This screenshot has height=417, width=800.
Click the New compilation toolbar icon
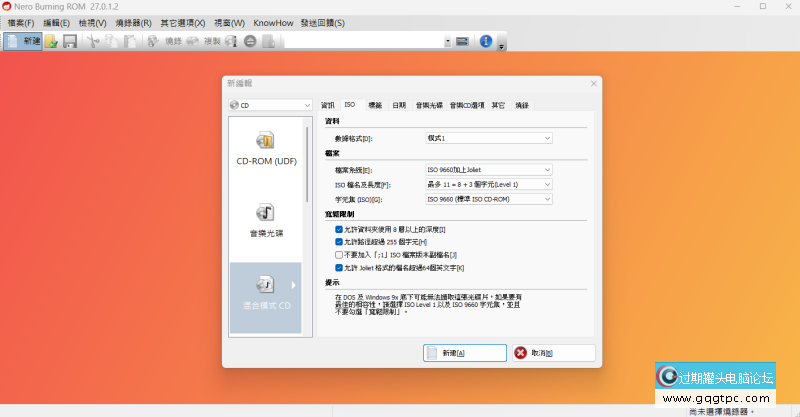click(x=24, y=41)
